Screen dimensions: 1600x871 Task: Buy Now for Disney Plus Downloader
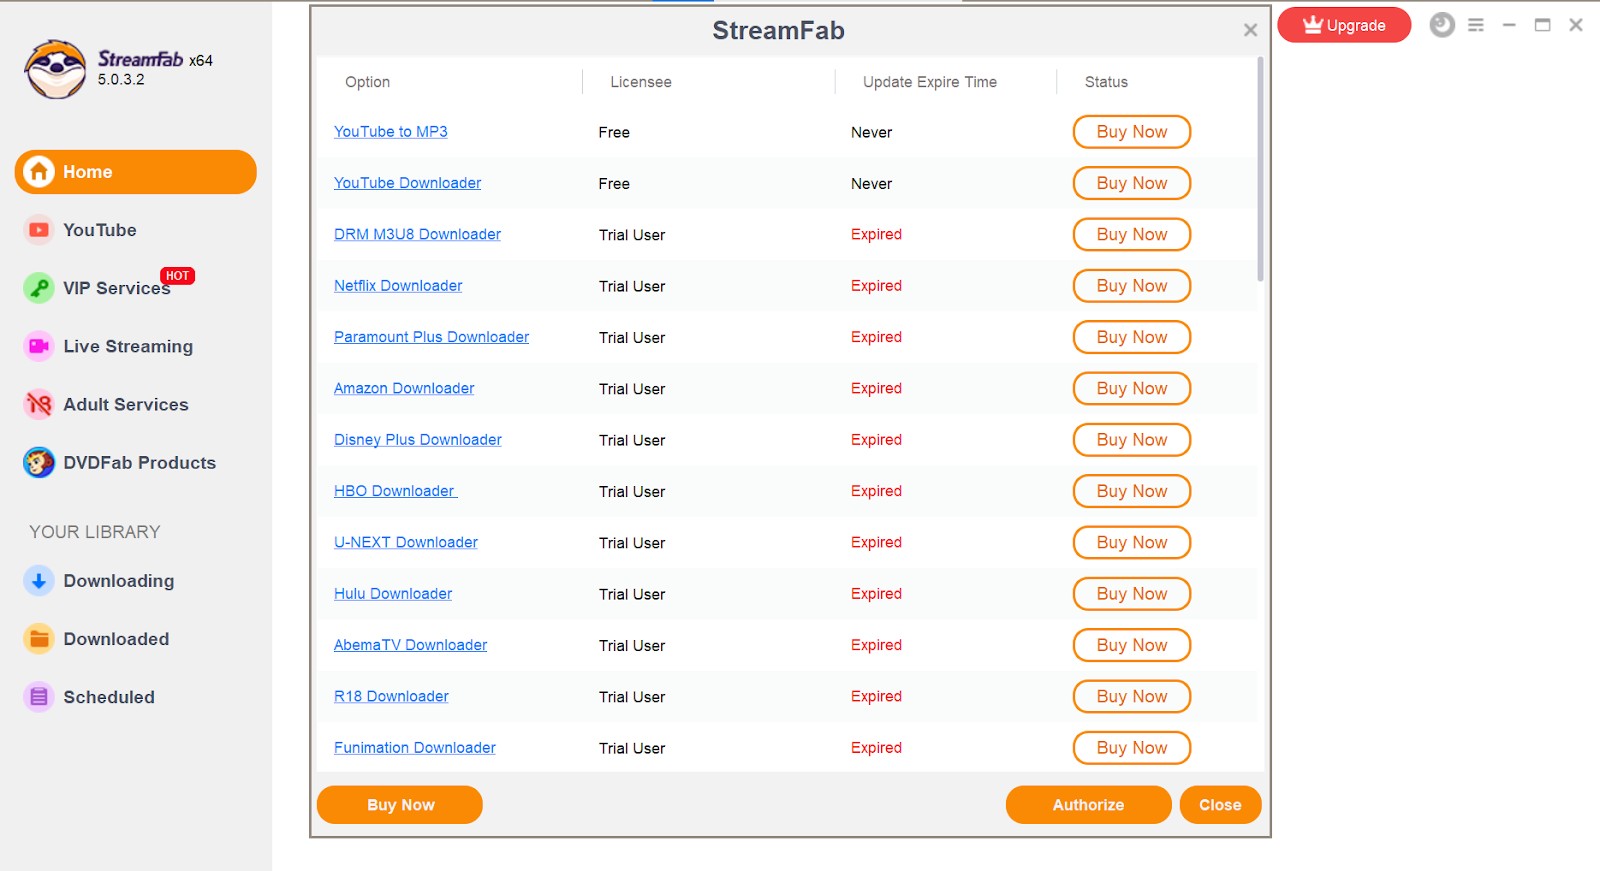click(x=1132, y=440)
